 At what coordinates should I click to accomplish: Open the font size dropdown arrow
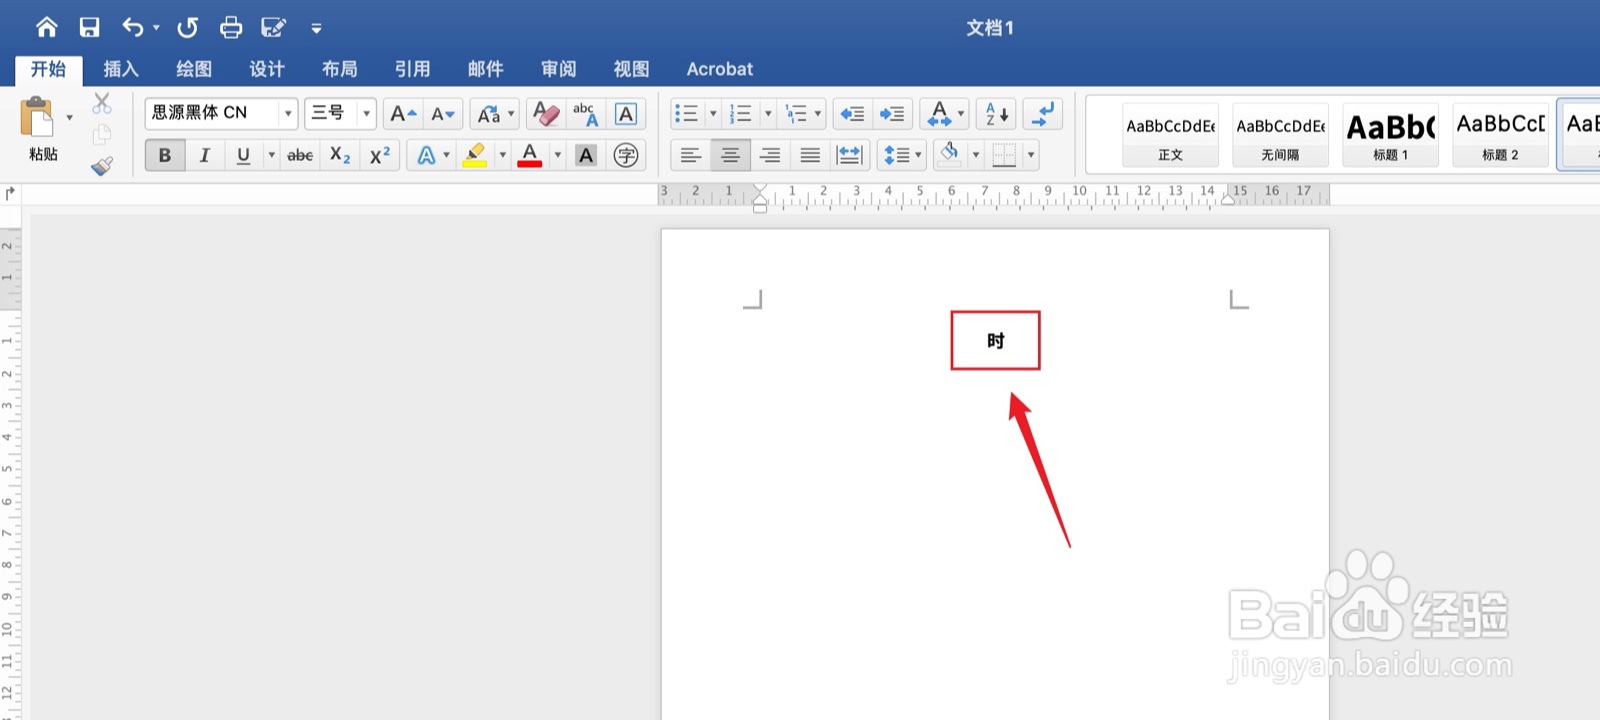pos(366,113)
